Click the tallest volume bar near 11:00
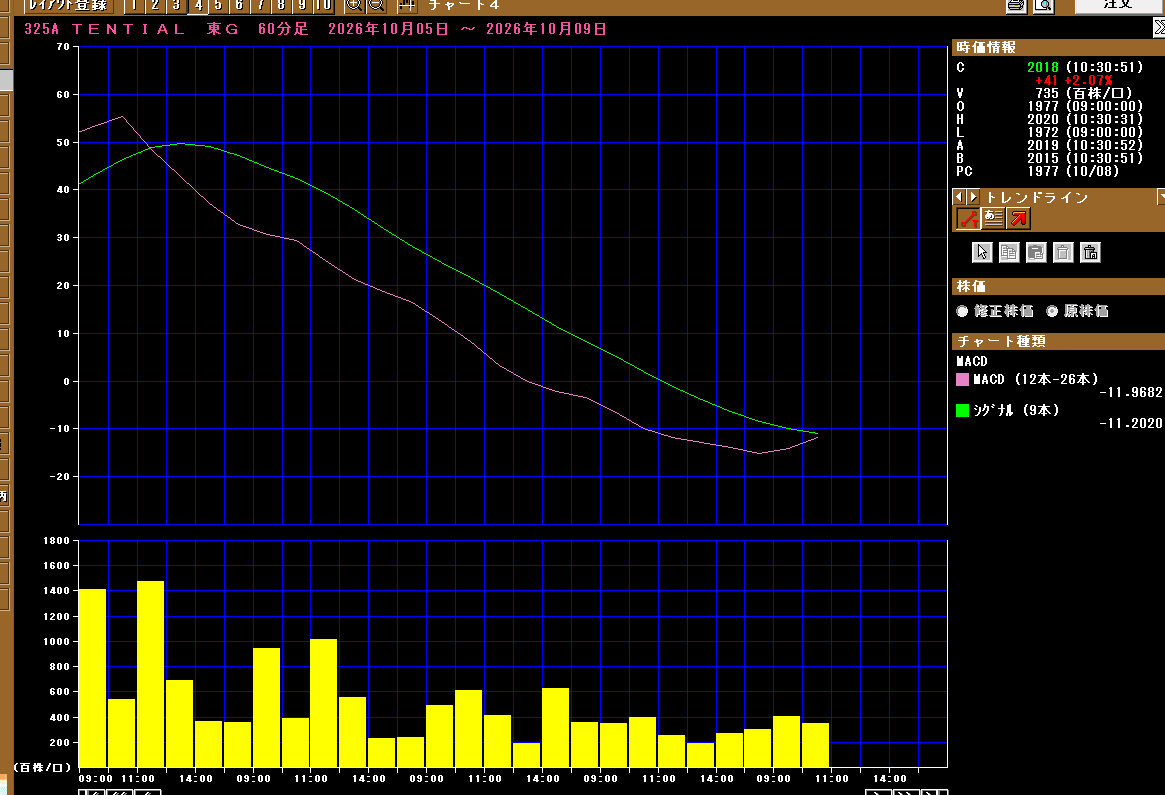The height and width of the screenshot is (795, 1165). pos(150,674)
